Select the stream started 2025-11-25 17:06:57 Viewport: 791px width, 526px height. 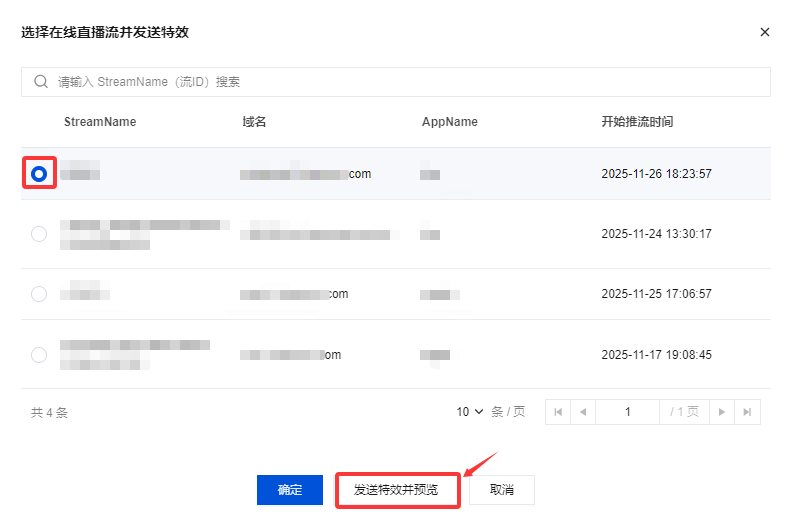click(39, 294)
